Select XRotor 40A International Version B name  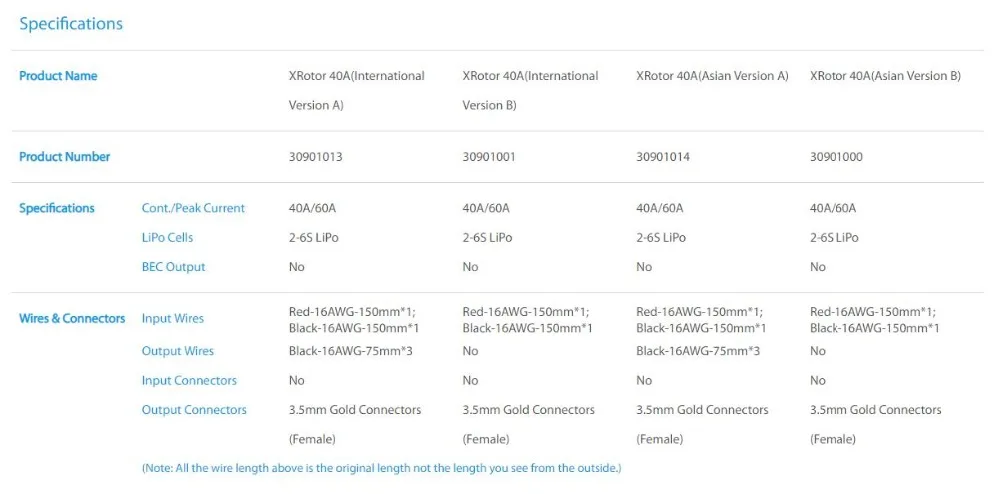(530, 91)
